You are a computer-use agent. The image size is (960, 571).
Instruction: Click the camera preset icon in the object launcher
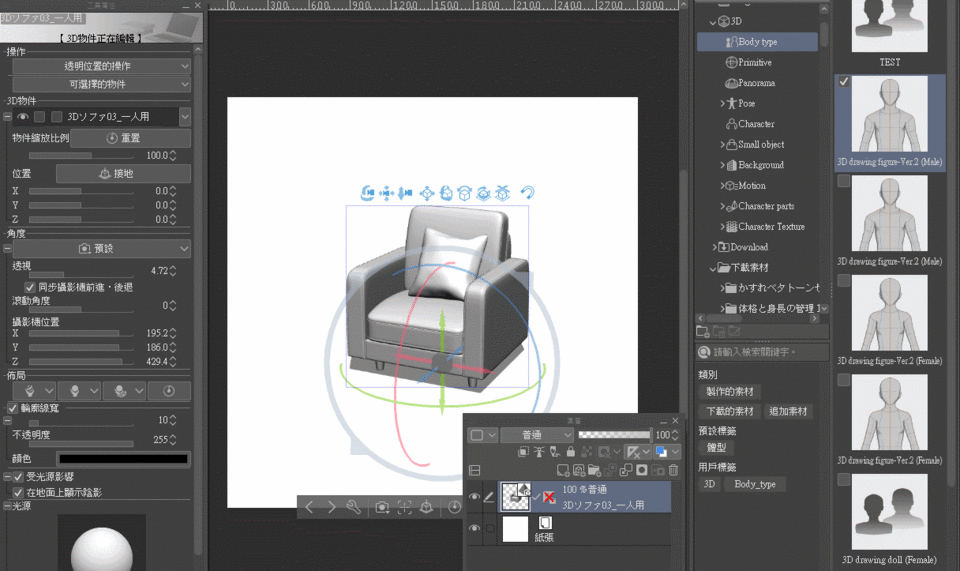[382, 508]
